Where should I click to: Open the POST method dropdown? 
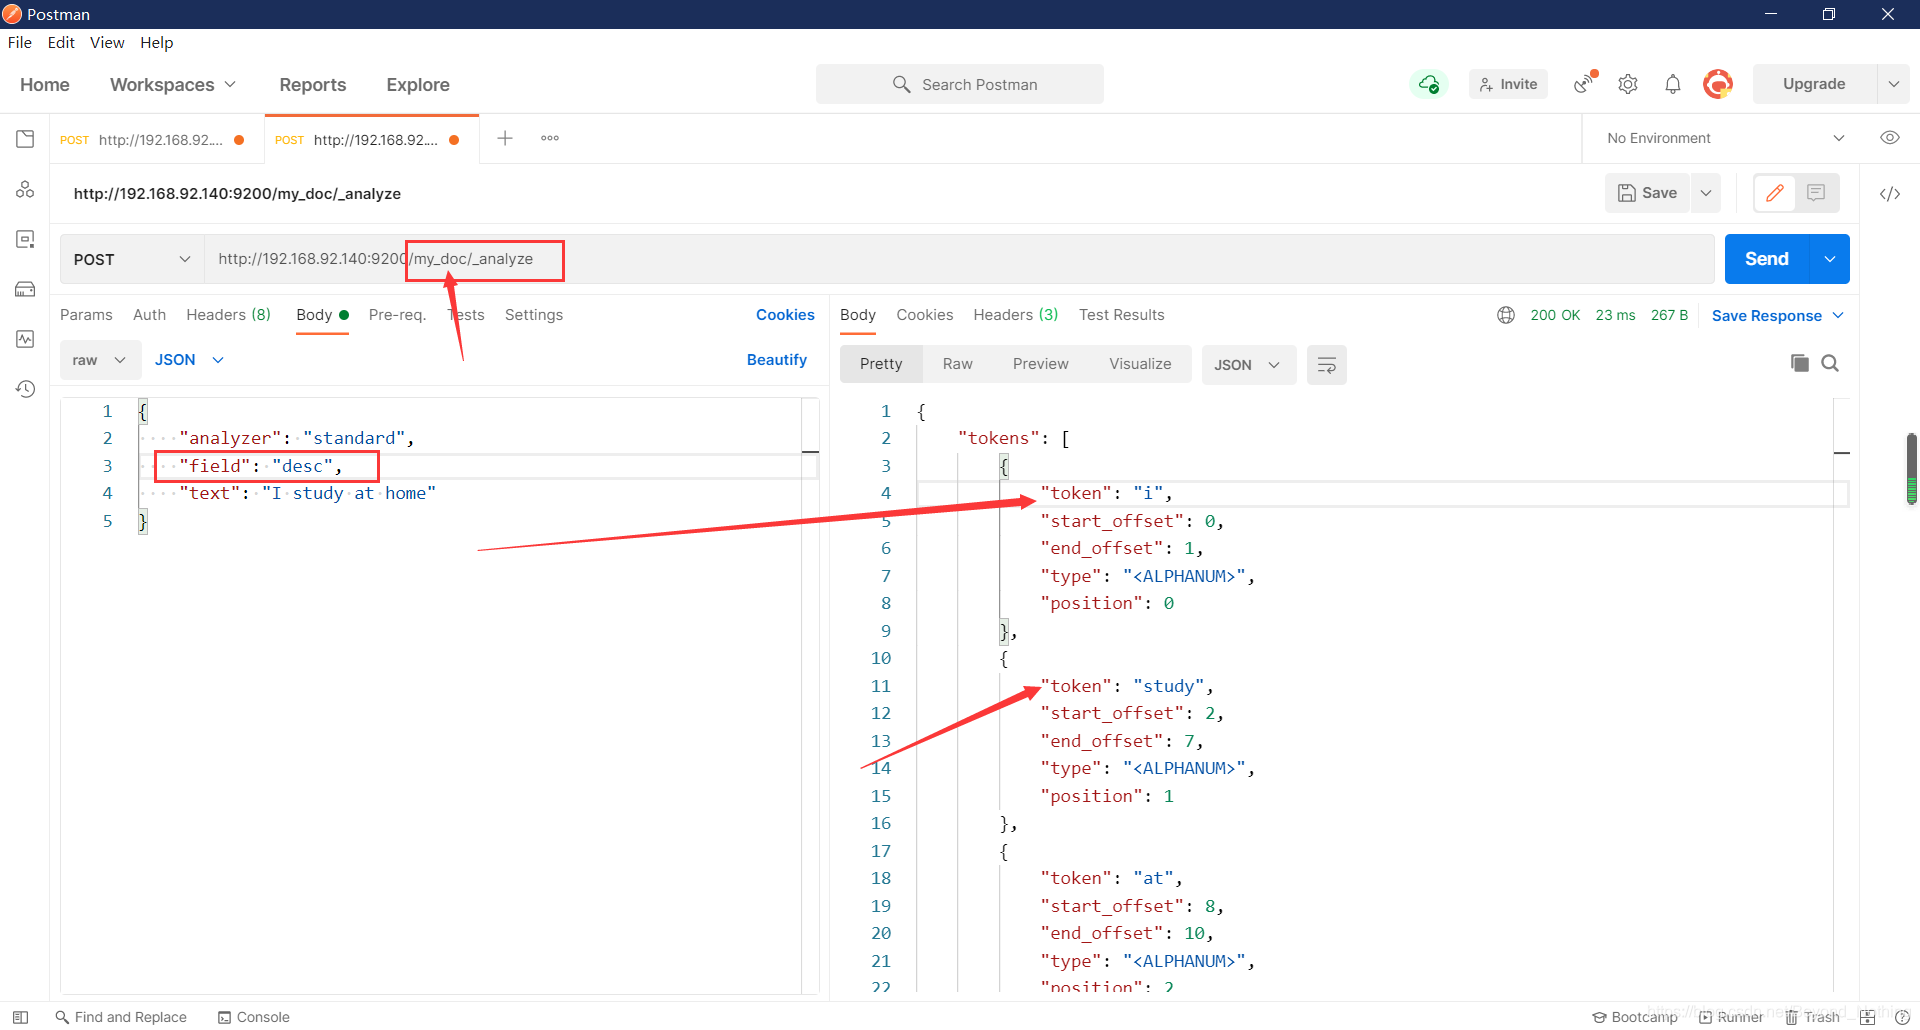(x=132, y=259)
